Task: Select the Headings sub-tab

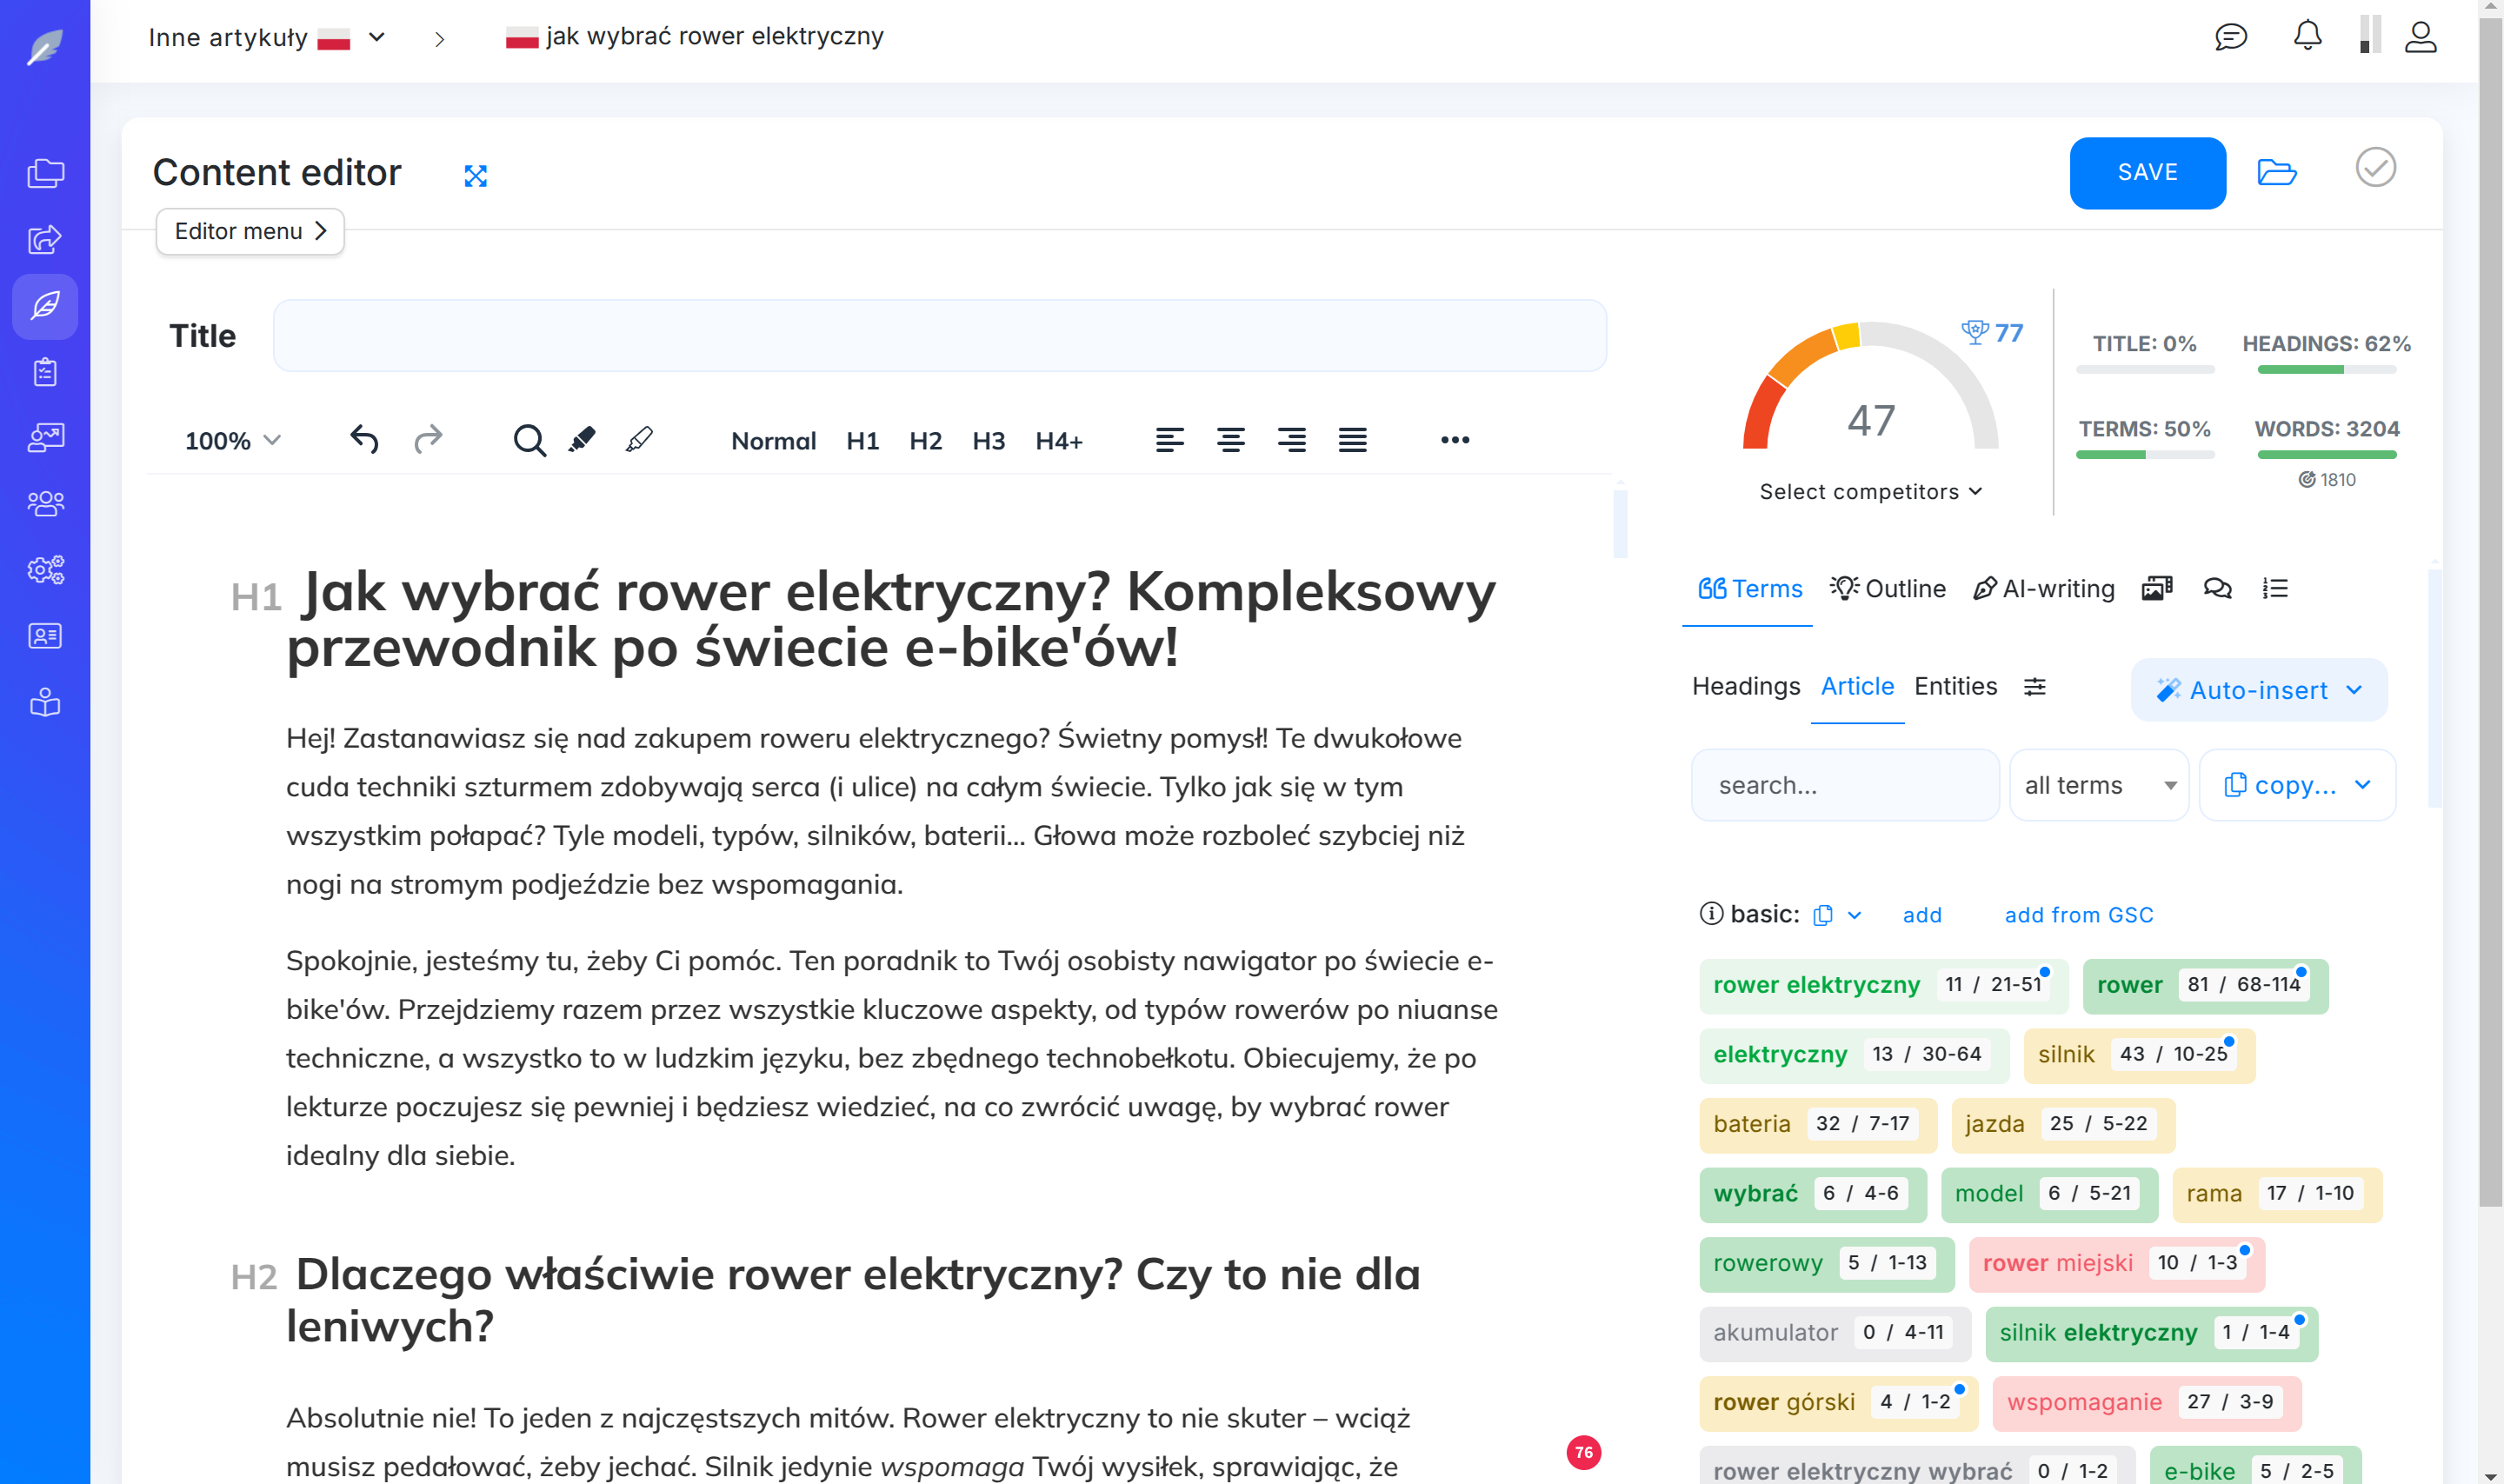Action: [x=1745, y=687]
